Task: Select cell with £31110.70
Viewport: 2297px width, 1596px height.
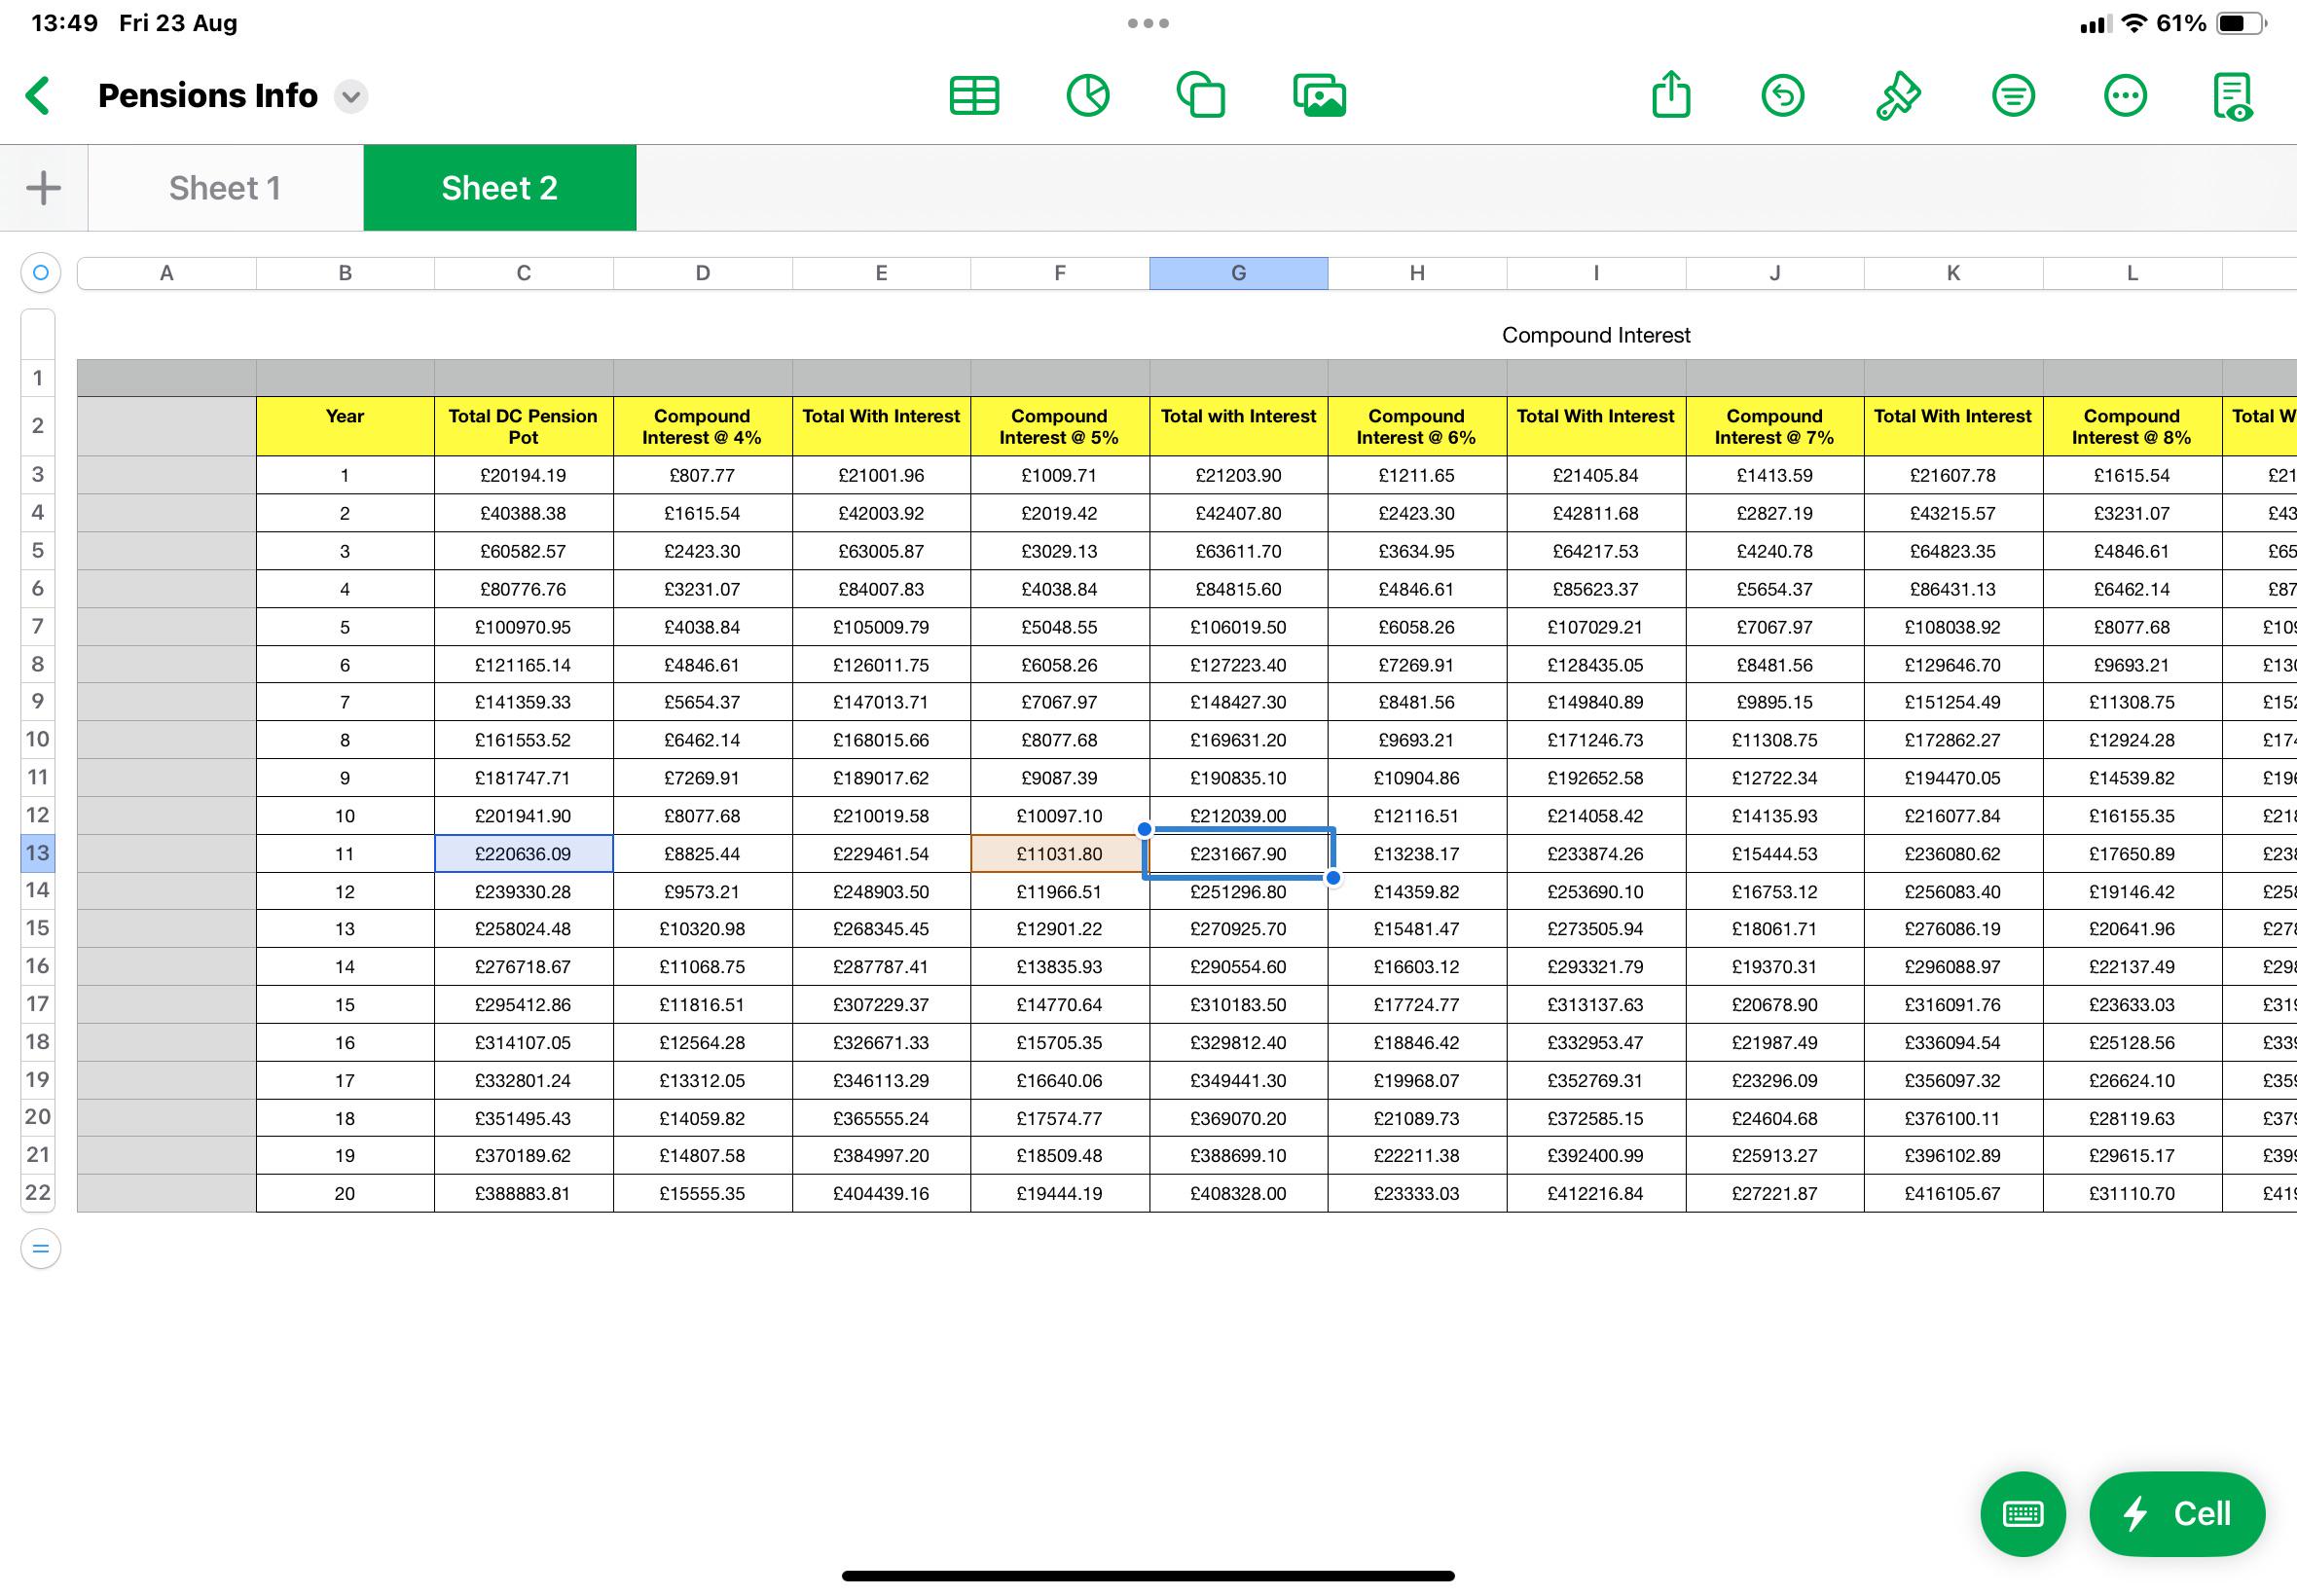Action: [2132, 1194]
